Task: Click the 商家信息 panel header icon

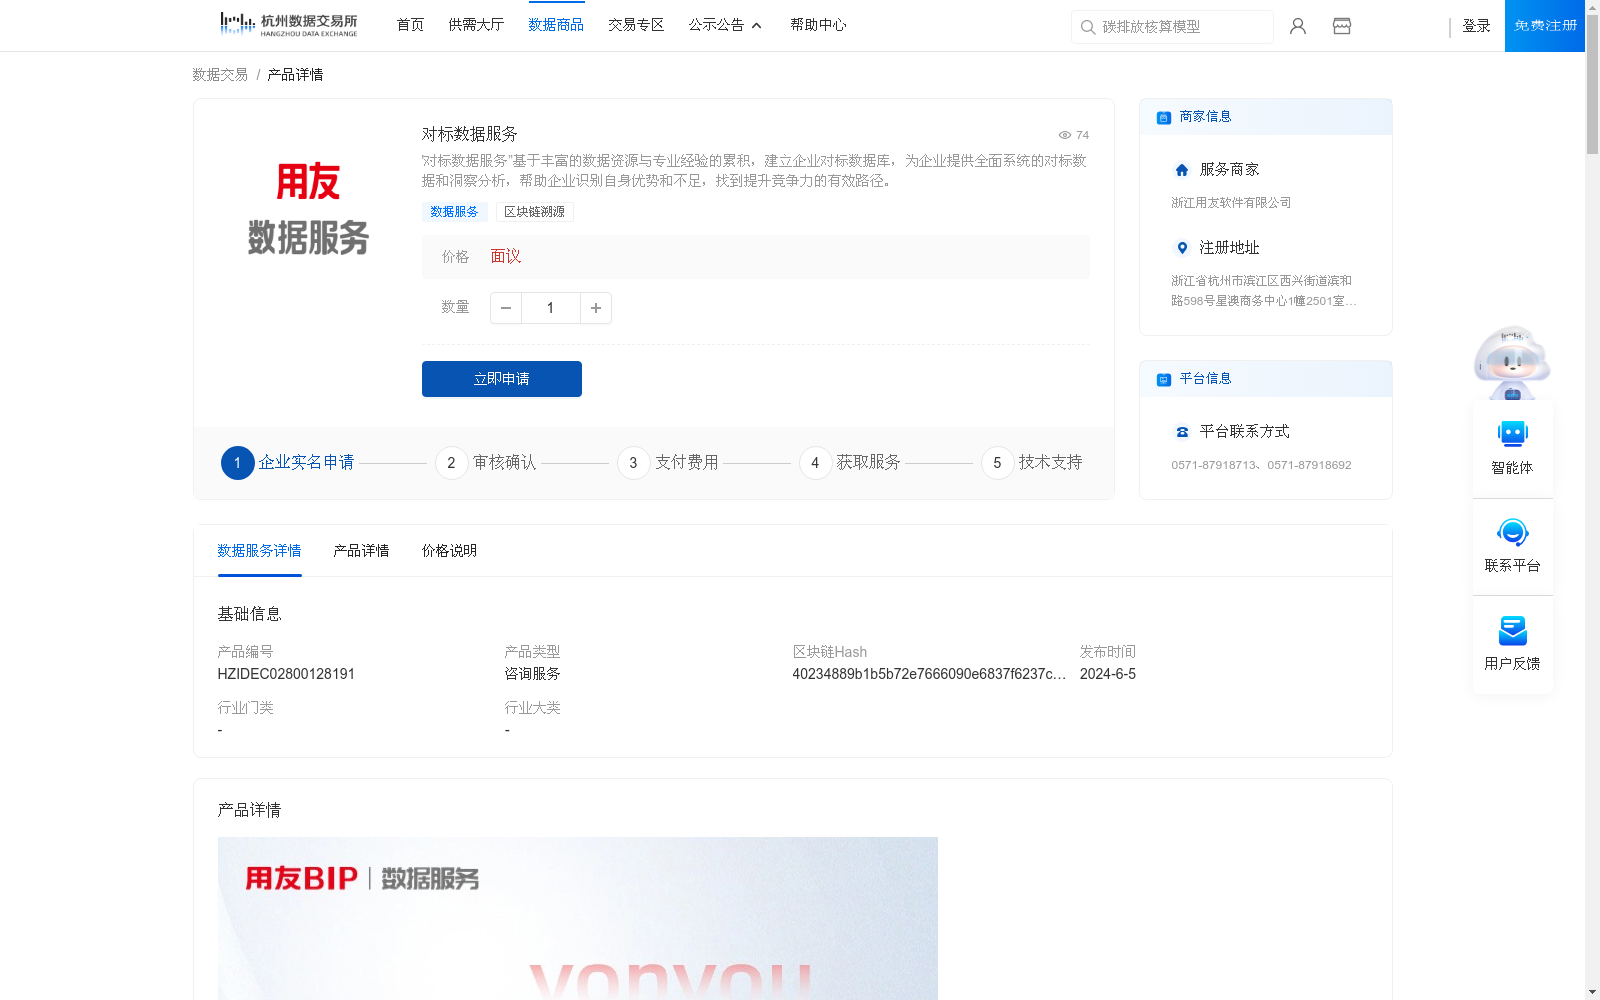Action: coord(1164,118)
